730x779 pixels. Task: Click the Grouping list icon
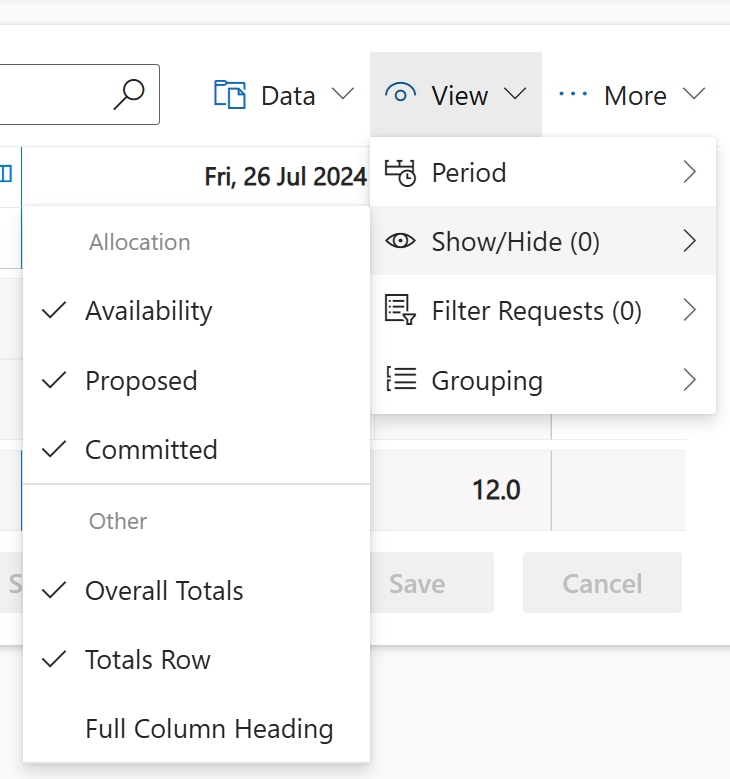click(x=401, y=379)
